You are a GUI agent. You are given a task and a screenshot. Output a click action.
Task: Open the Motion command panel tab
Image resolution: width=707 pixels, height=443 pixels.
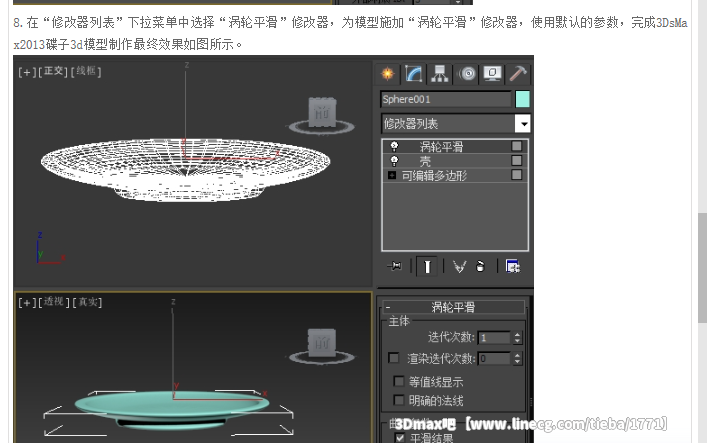point(466,74)
